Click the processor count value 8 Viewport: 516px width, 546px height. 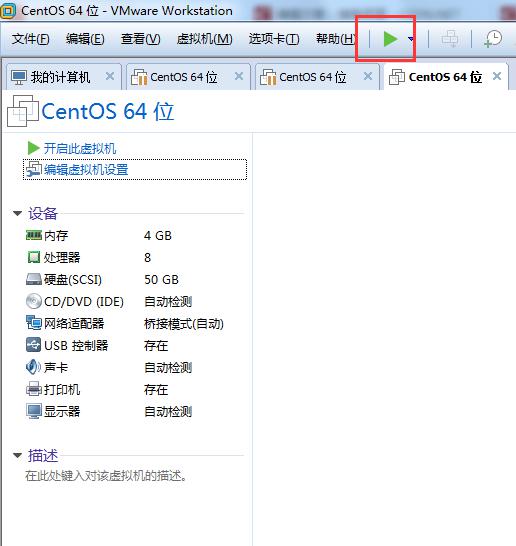(147, 258)
